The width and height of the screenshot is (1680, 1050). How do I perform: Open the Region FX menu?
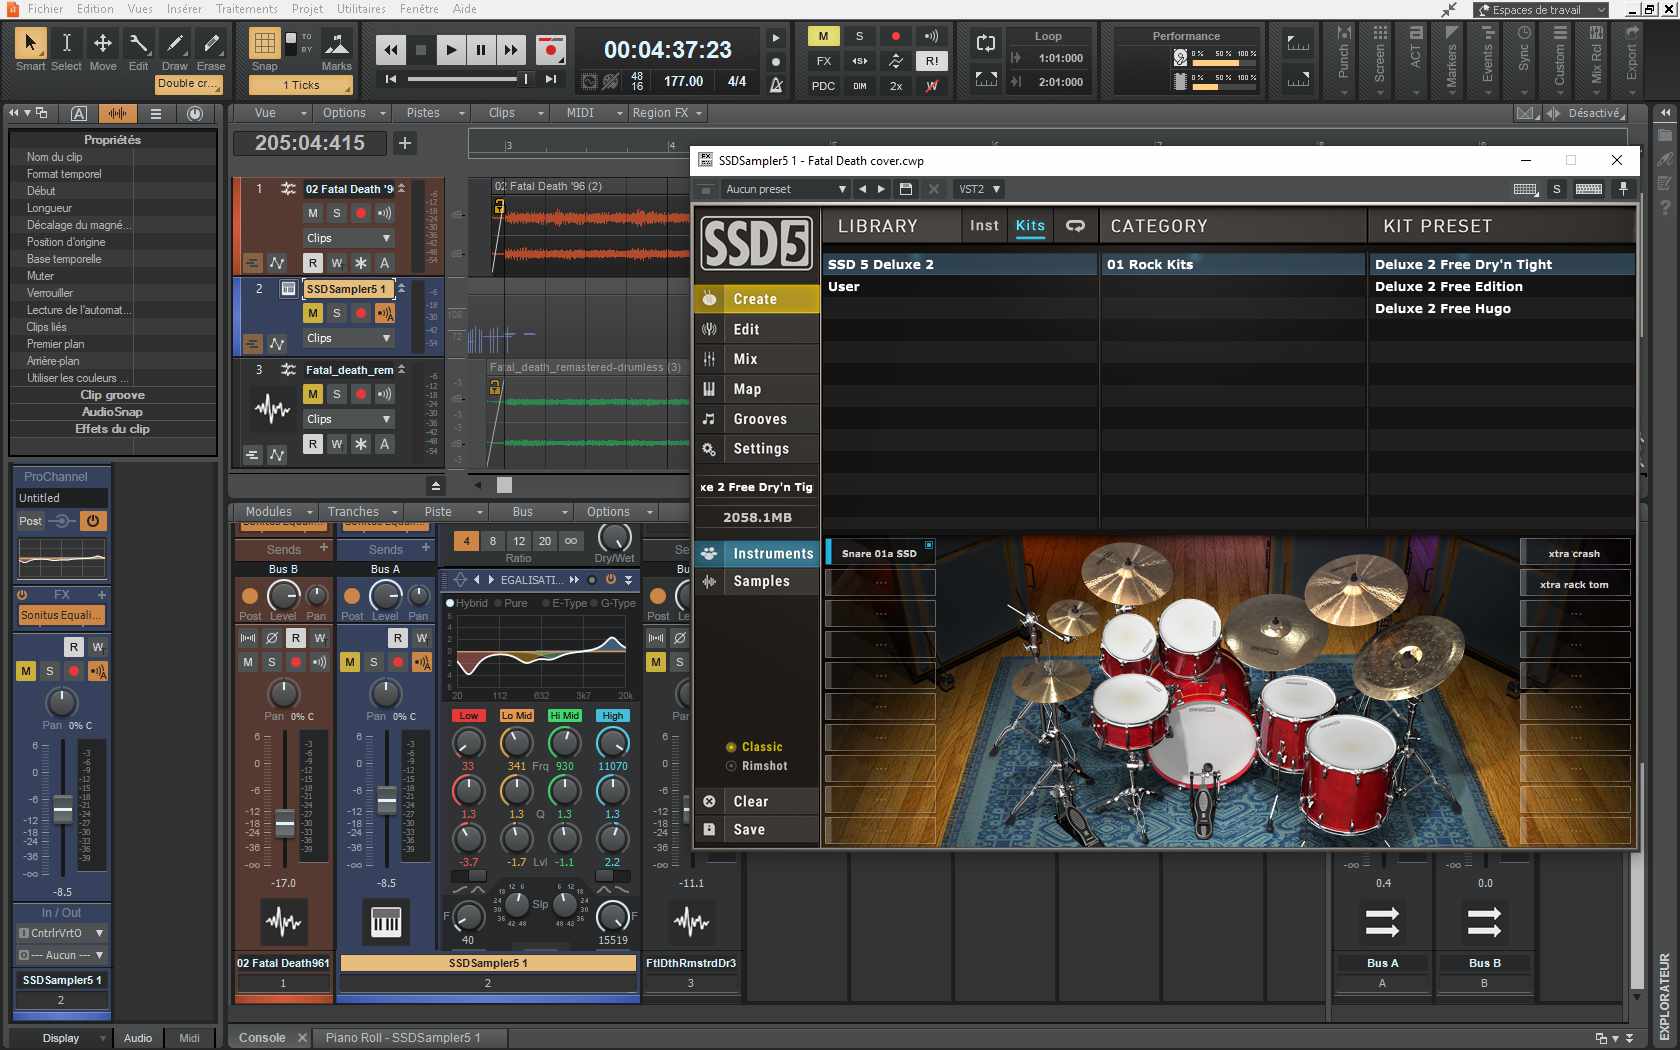pyautogui.click(x=667, y=113)
